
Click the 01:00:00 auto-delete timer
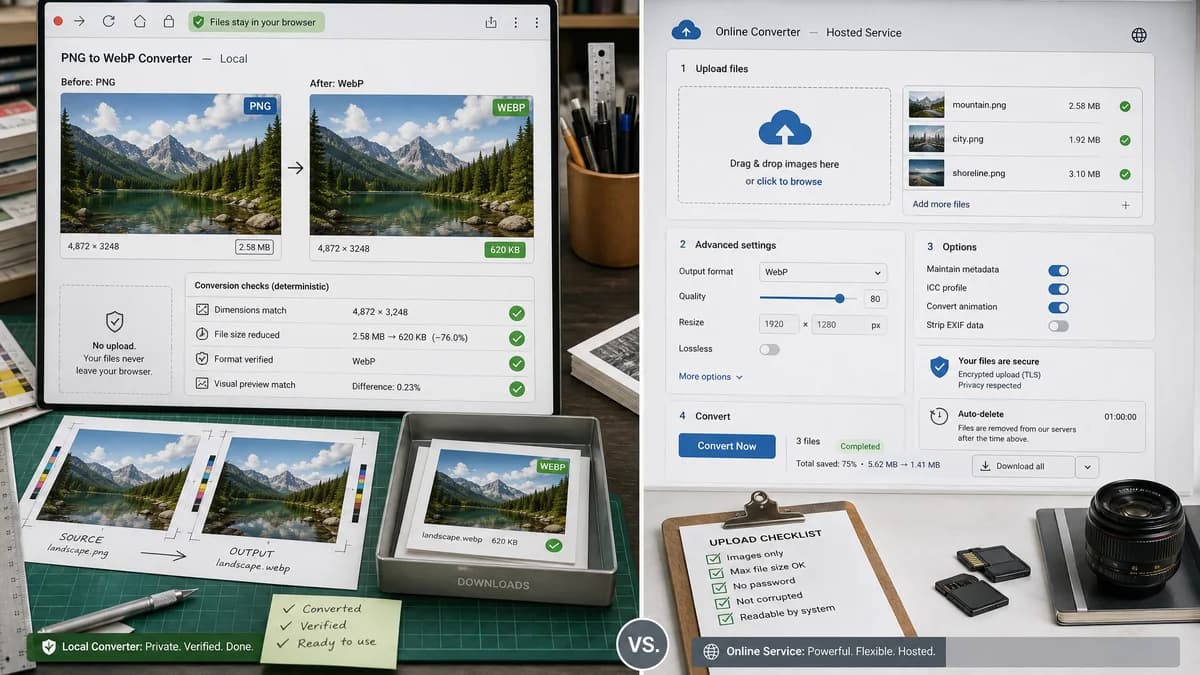(1121, 415)
